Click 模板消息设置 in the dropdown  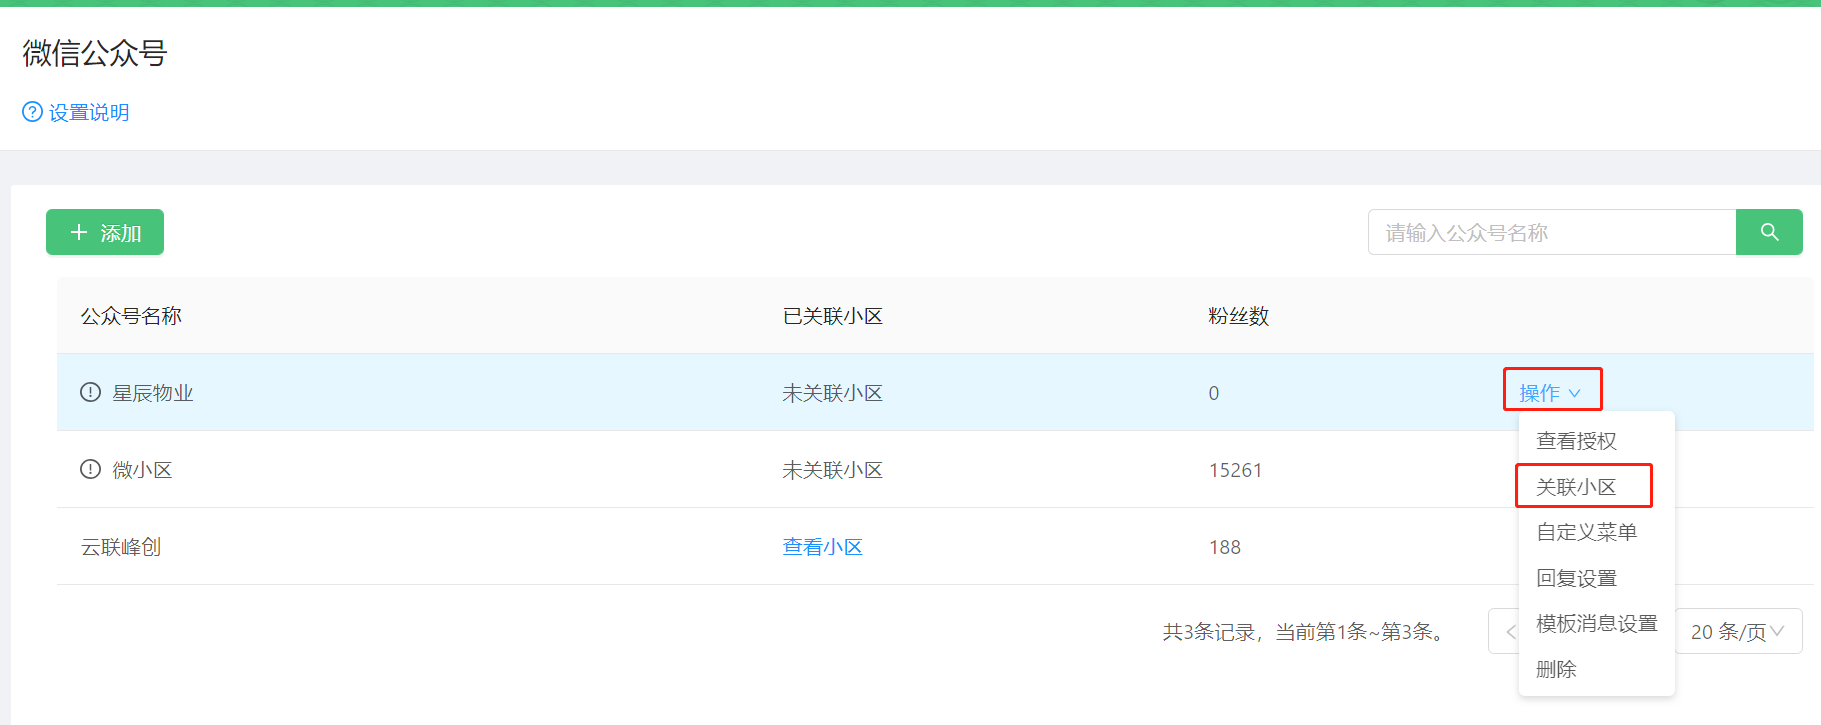point(1596,624)
